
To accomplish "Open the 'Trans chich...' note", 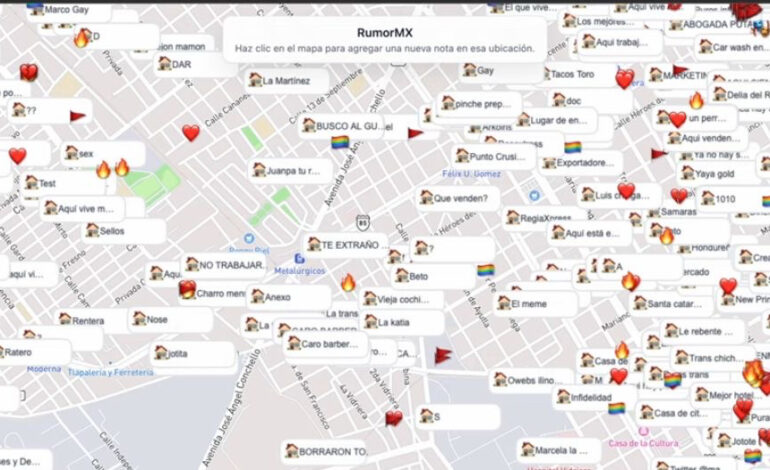I will coord(713,358).
